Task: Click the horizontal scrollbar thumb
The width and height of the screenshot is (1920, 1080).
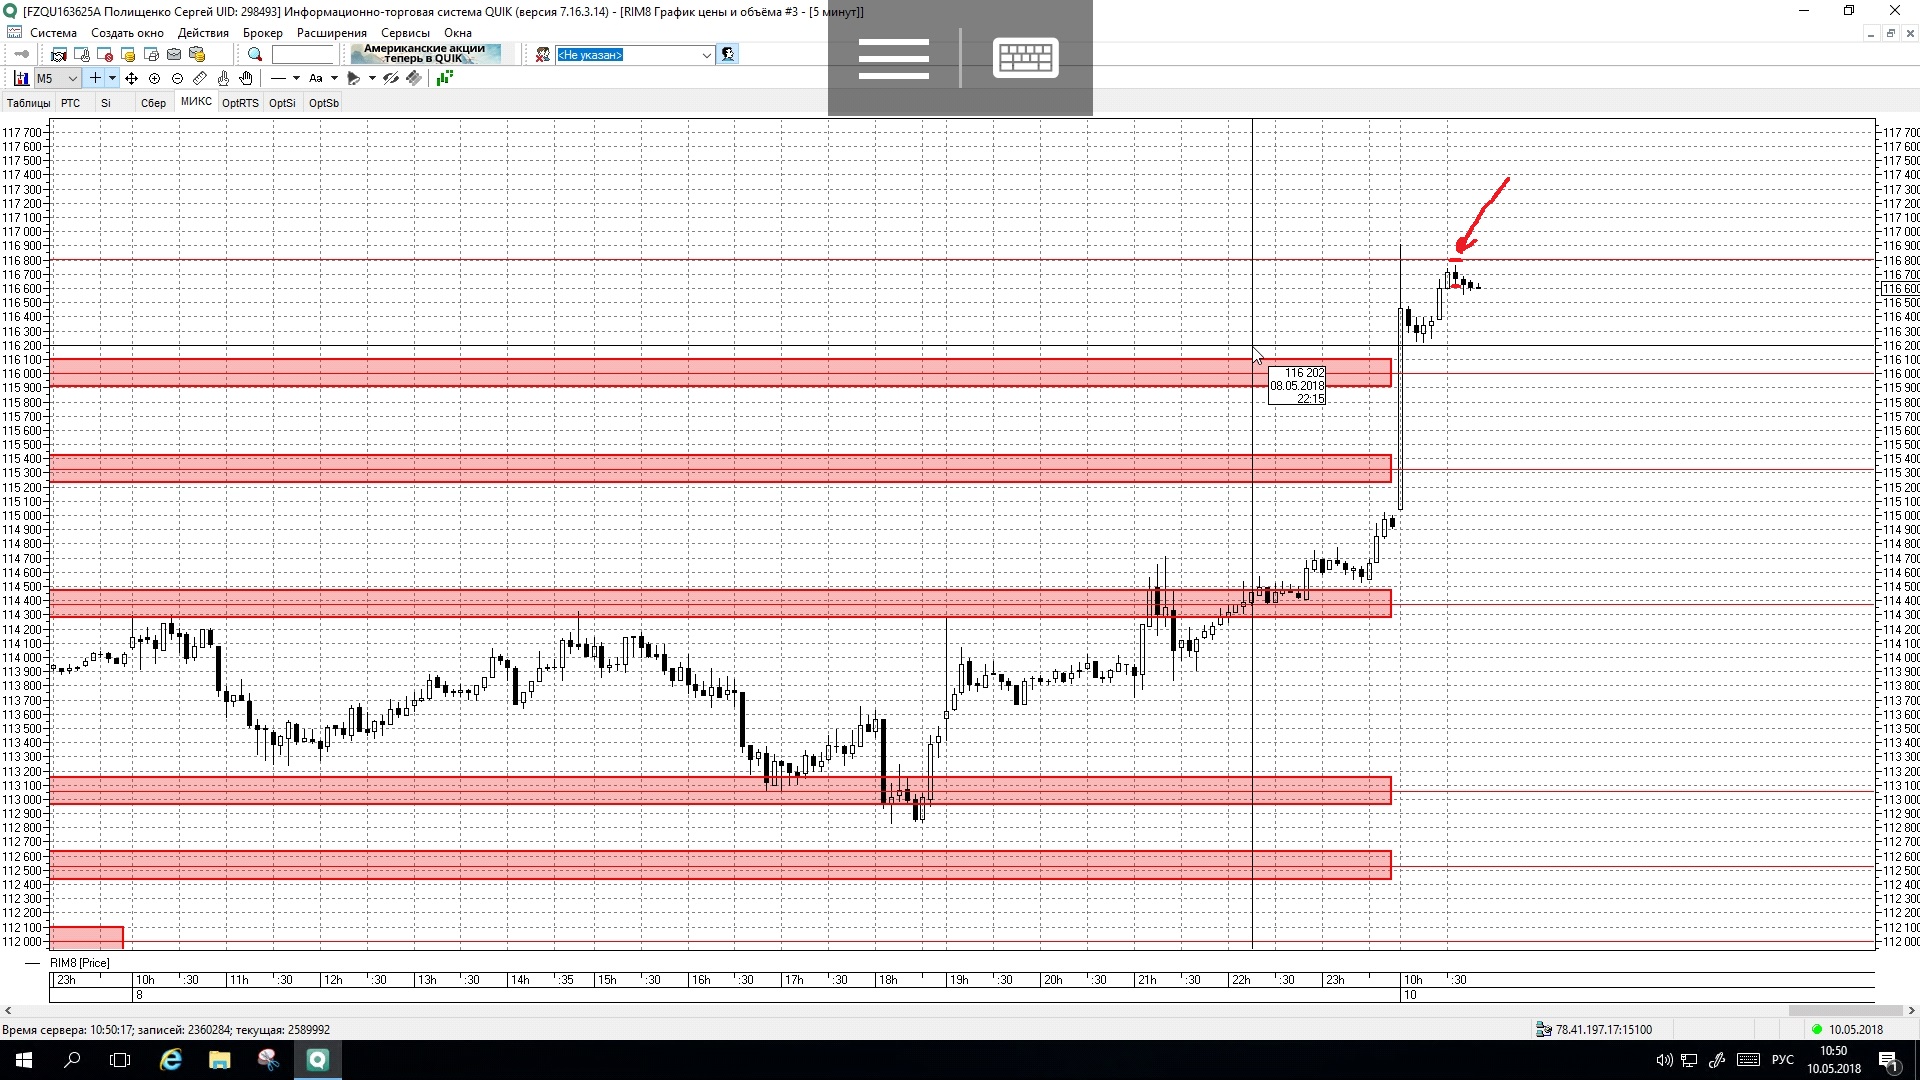Action: click(x=1845, y=1011)
